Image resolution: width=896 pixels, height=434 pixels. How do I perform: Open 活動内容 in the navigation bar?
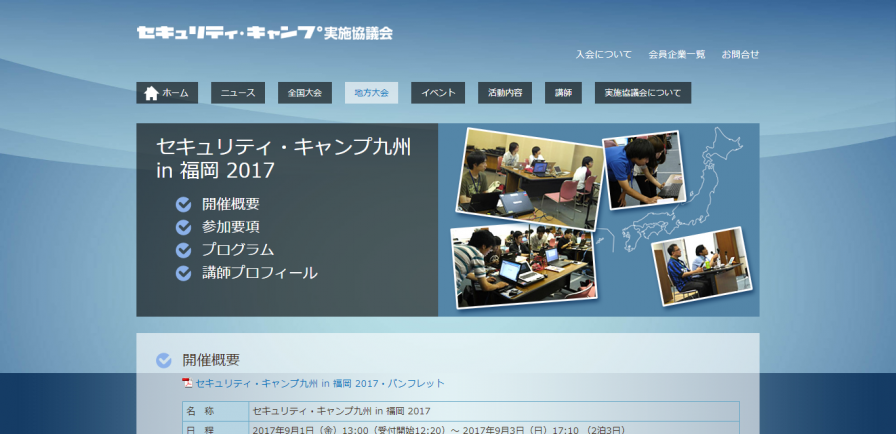[505, 93]
